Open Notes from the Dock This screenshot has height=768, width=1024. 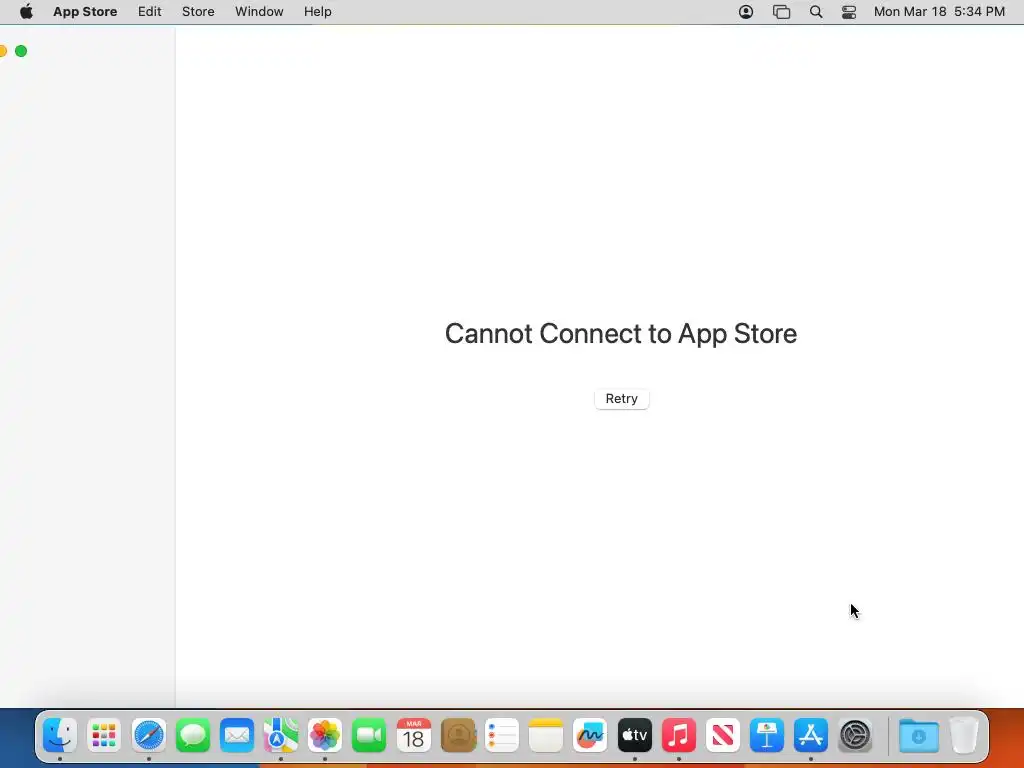[x=546, y=735]
